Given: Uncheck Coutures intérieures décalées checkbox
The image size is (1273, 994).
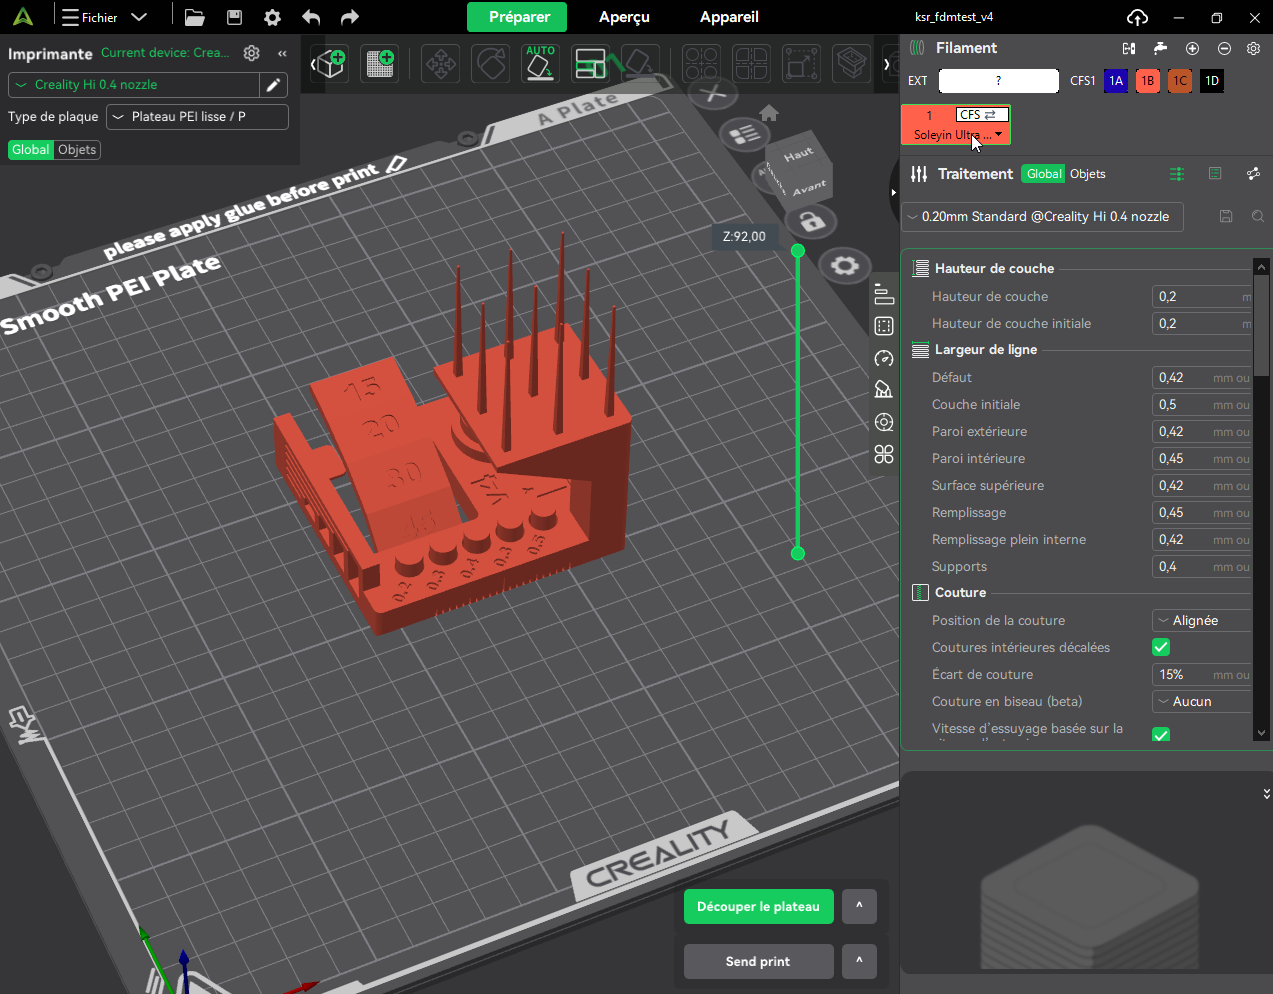Looking at the screenshot, I should (1161, 648).
